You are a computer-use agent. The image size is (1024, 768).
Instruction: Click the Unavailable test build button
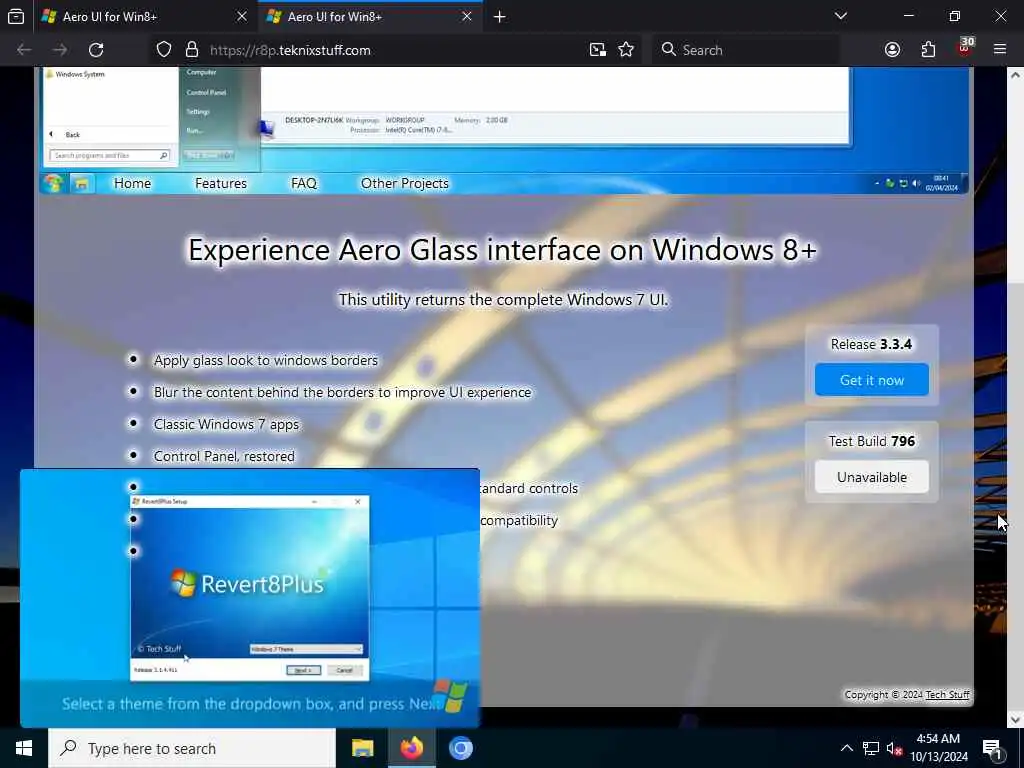tap(872, 477)
